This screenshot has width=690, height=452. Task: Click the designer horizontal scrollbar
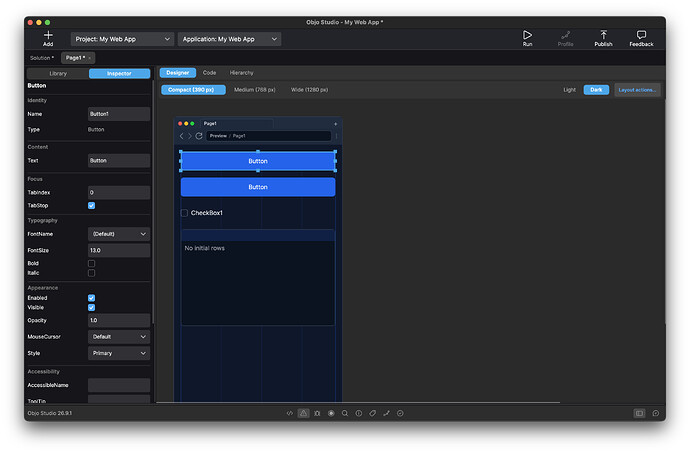(358, 402)
